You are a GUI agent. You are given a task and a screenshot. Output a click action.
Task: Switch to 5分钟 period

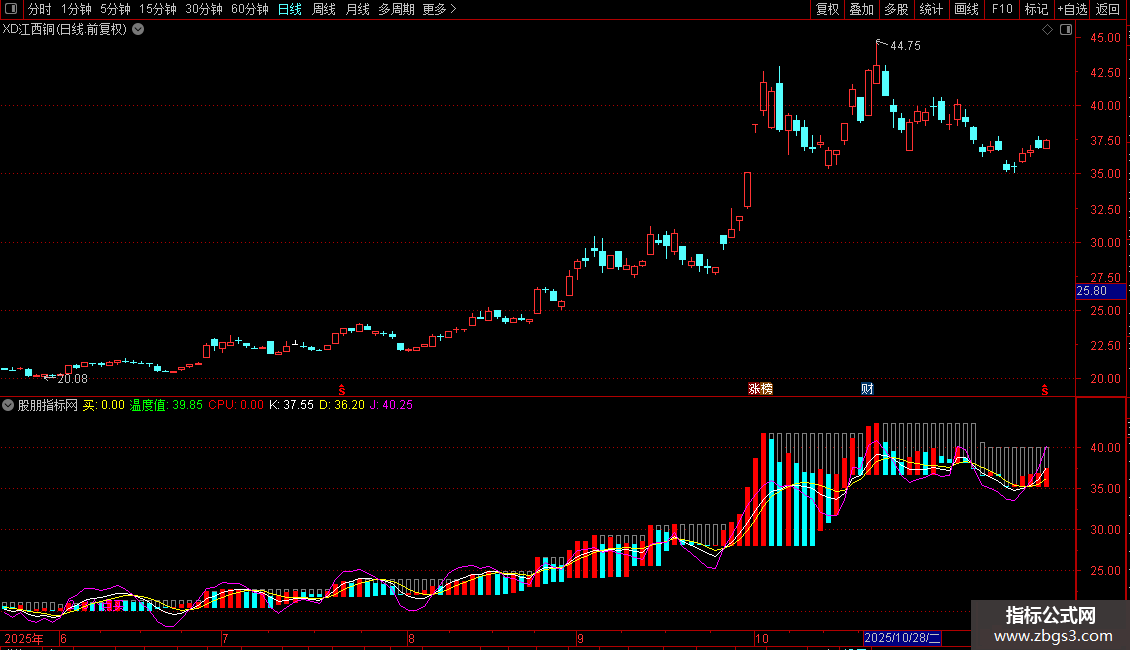[115, 9]
